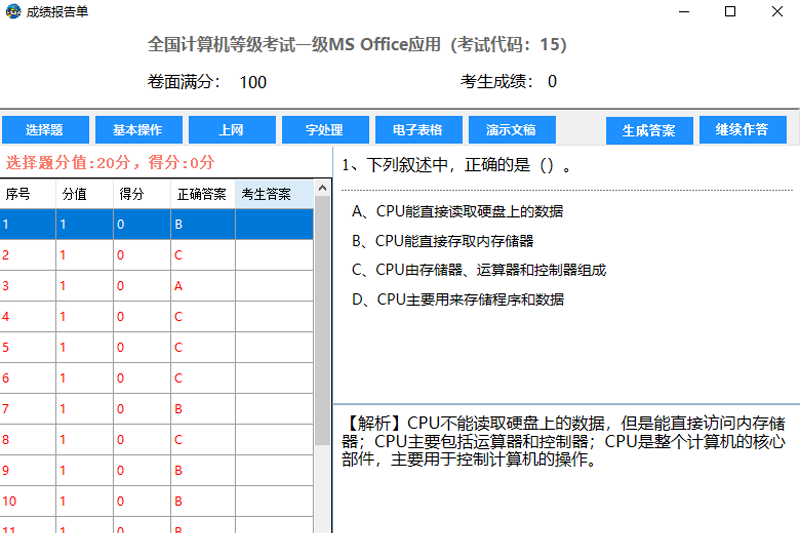The height and width of the screenshot is (533, 800).
Task: Select question row 10 in table
Action: (x=157, y=501)
